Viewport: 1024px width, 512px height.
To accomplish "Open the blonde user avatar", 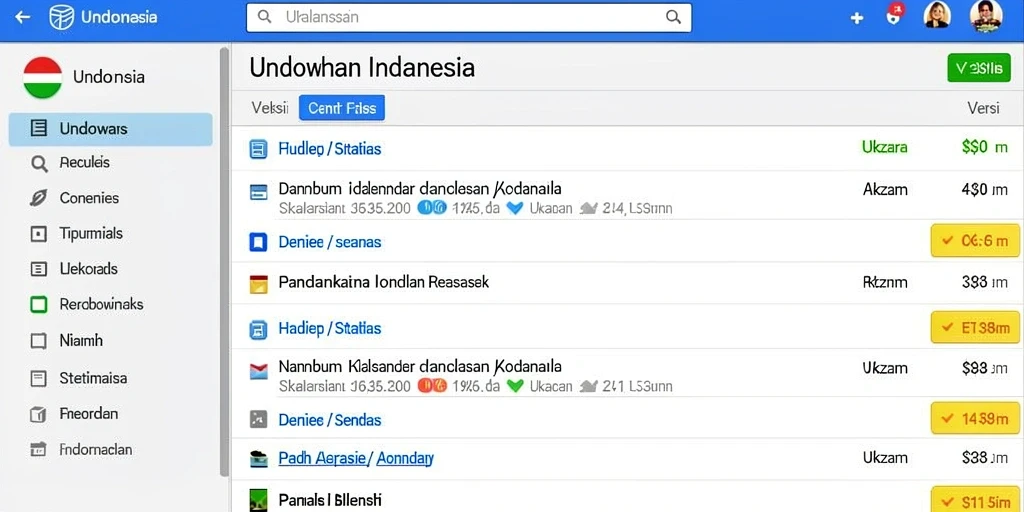I will (937, 15).
